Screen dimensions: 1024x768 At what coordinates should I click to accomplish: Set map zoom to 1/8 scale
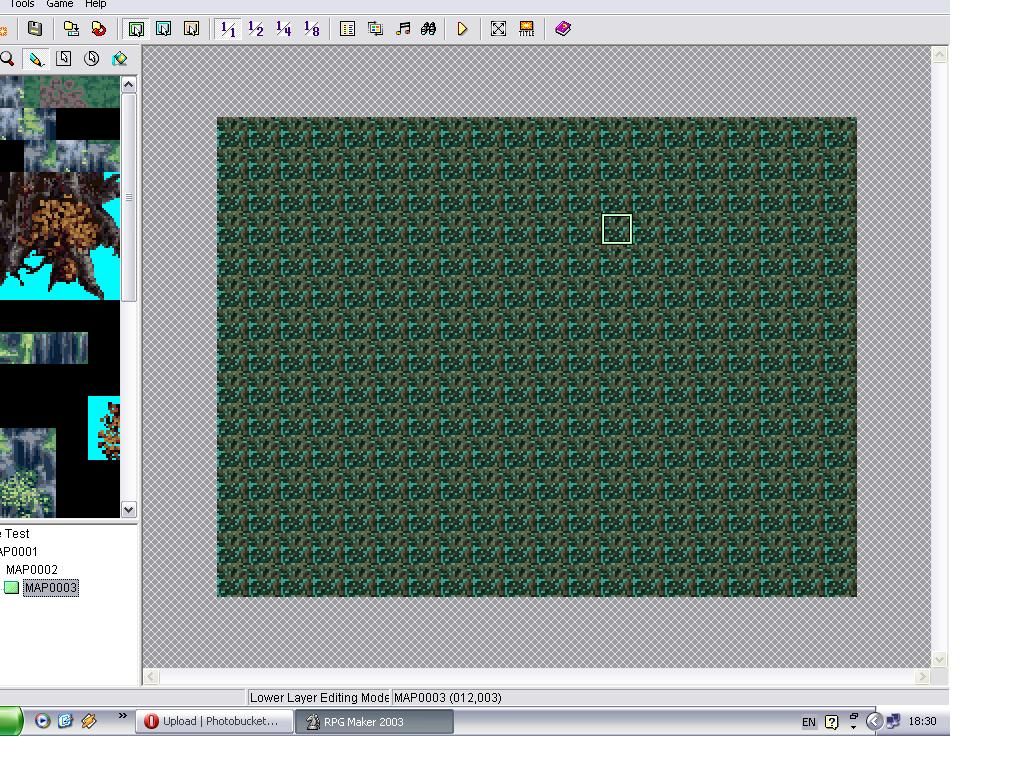pyautogui.click(x=312, y=29)
